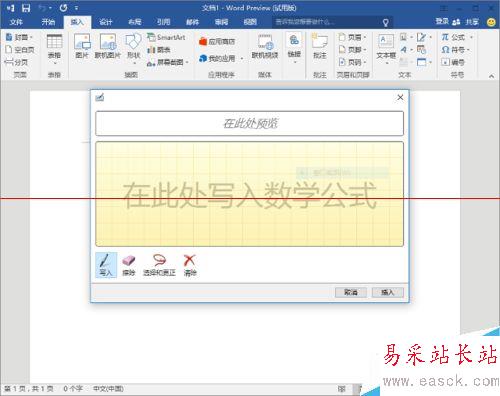Expand the 我的应用 dropdown arrow
Screen dimensions: 500x396
coord(242,59)
